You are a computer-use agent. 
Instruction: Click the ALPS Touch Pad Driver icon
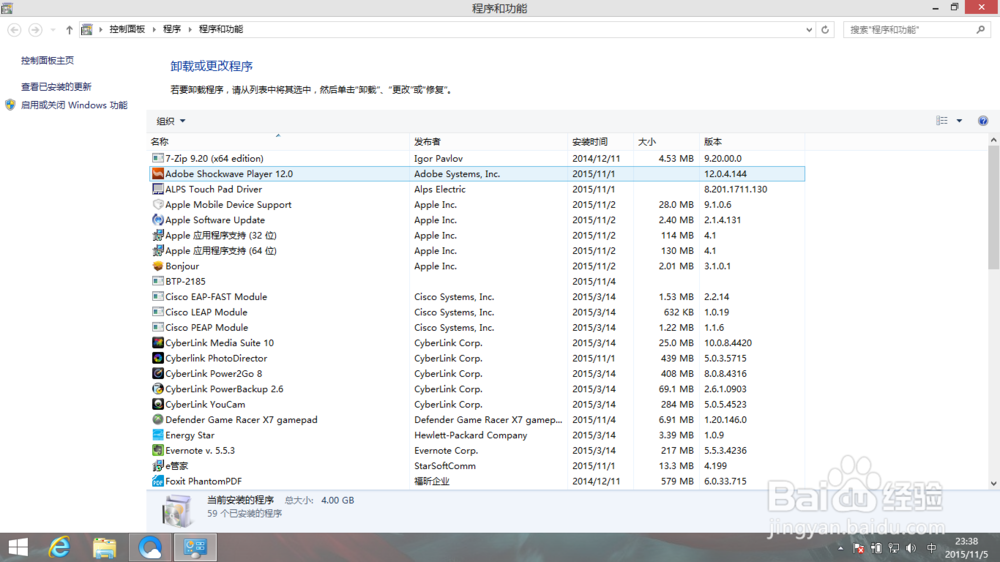[x=158, y=189]
